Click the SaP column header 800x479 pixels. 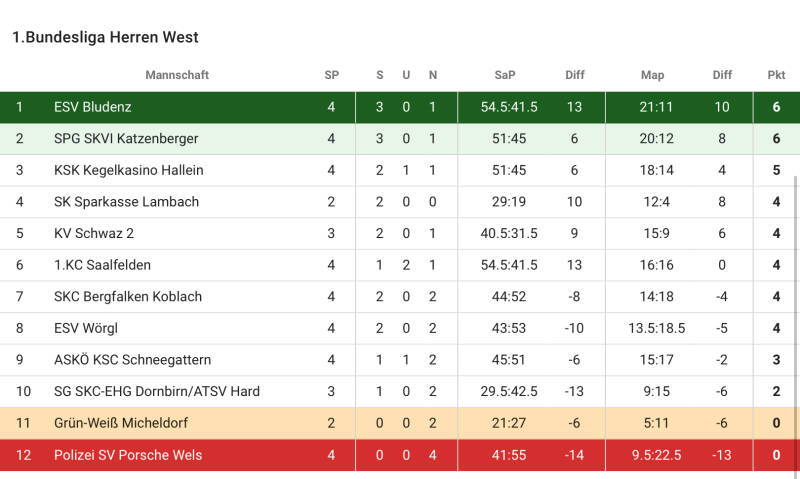[x=505, y=75]
